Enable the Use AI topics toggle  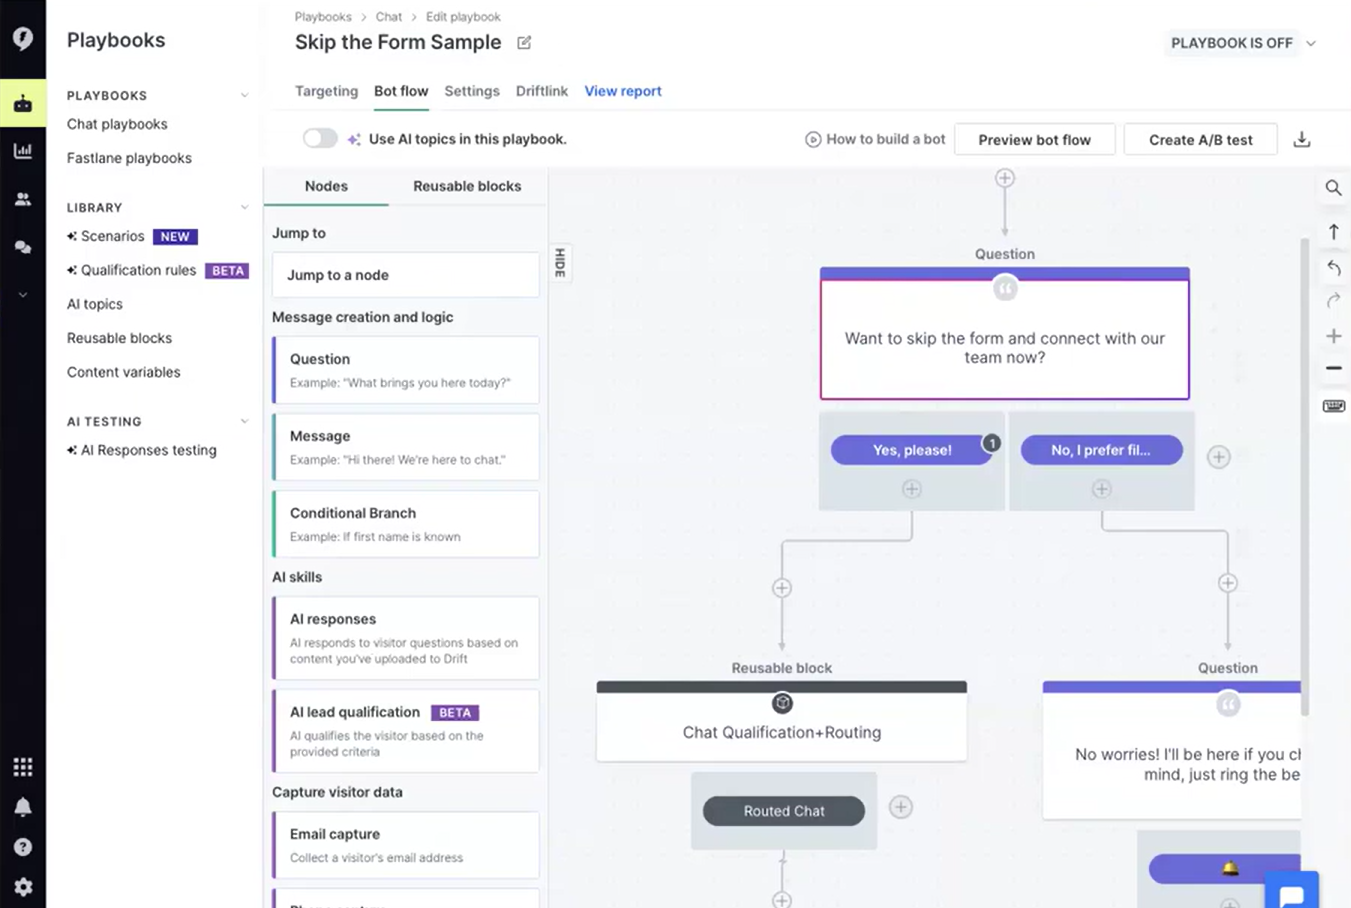pyautogui.click(x=320, y=139)
